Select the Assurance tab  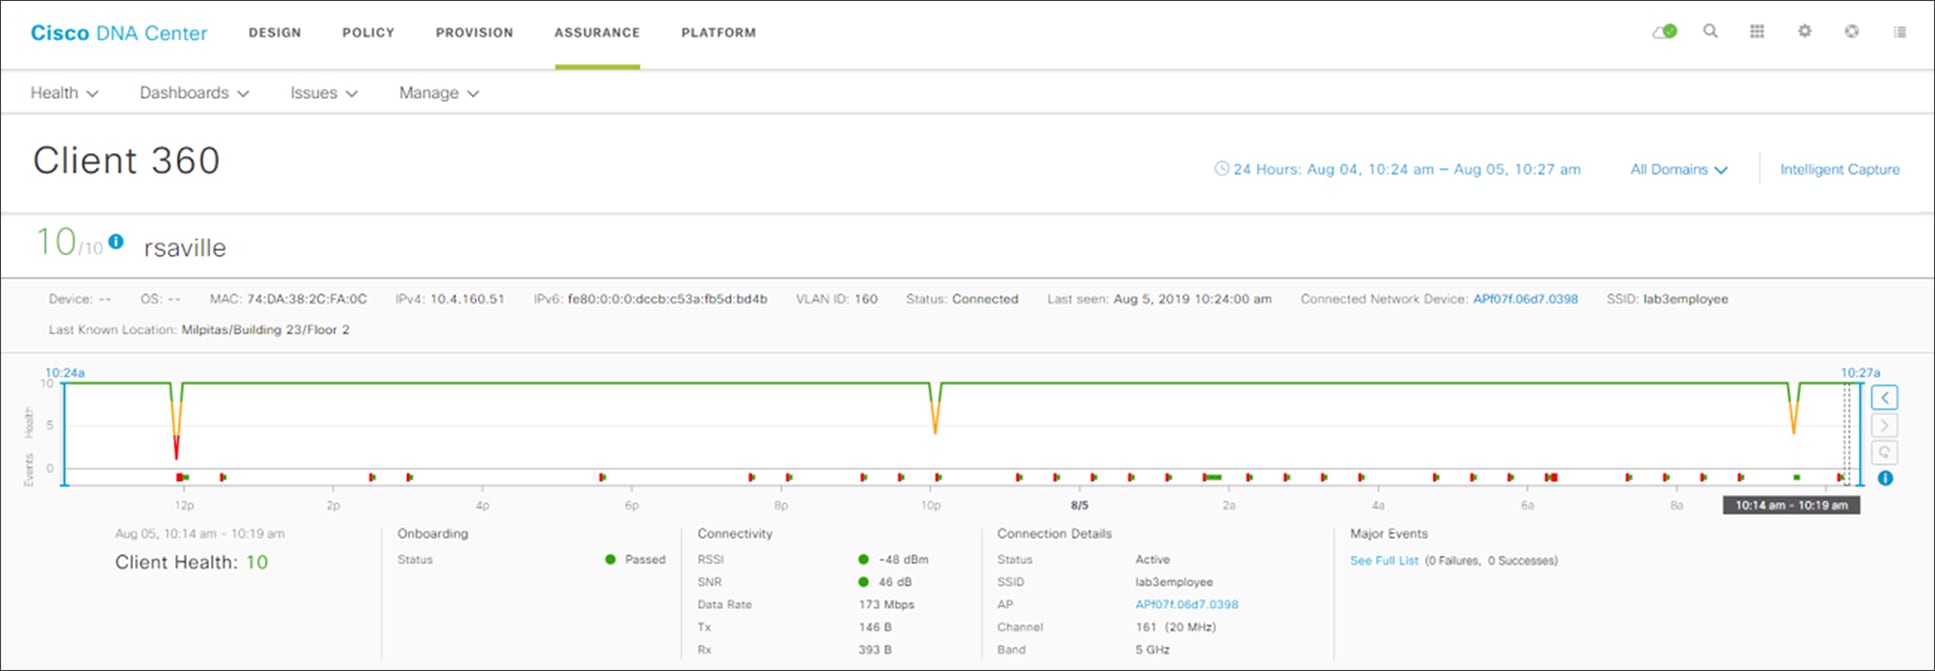click(x=597, y=33)
